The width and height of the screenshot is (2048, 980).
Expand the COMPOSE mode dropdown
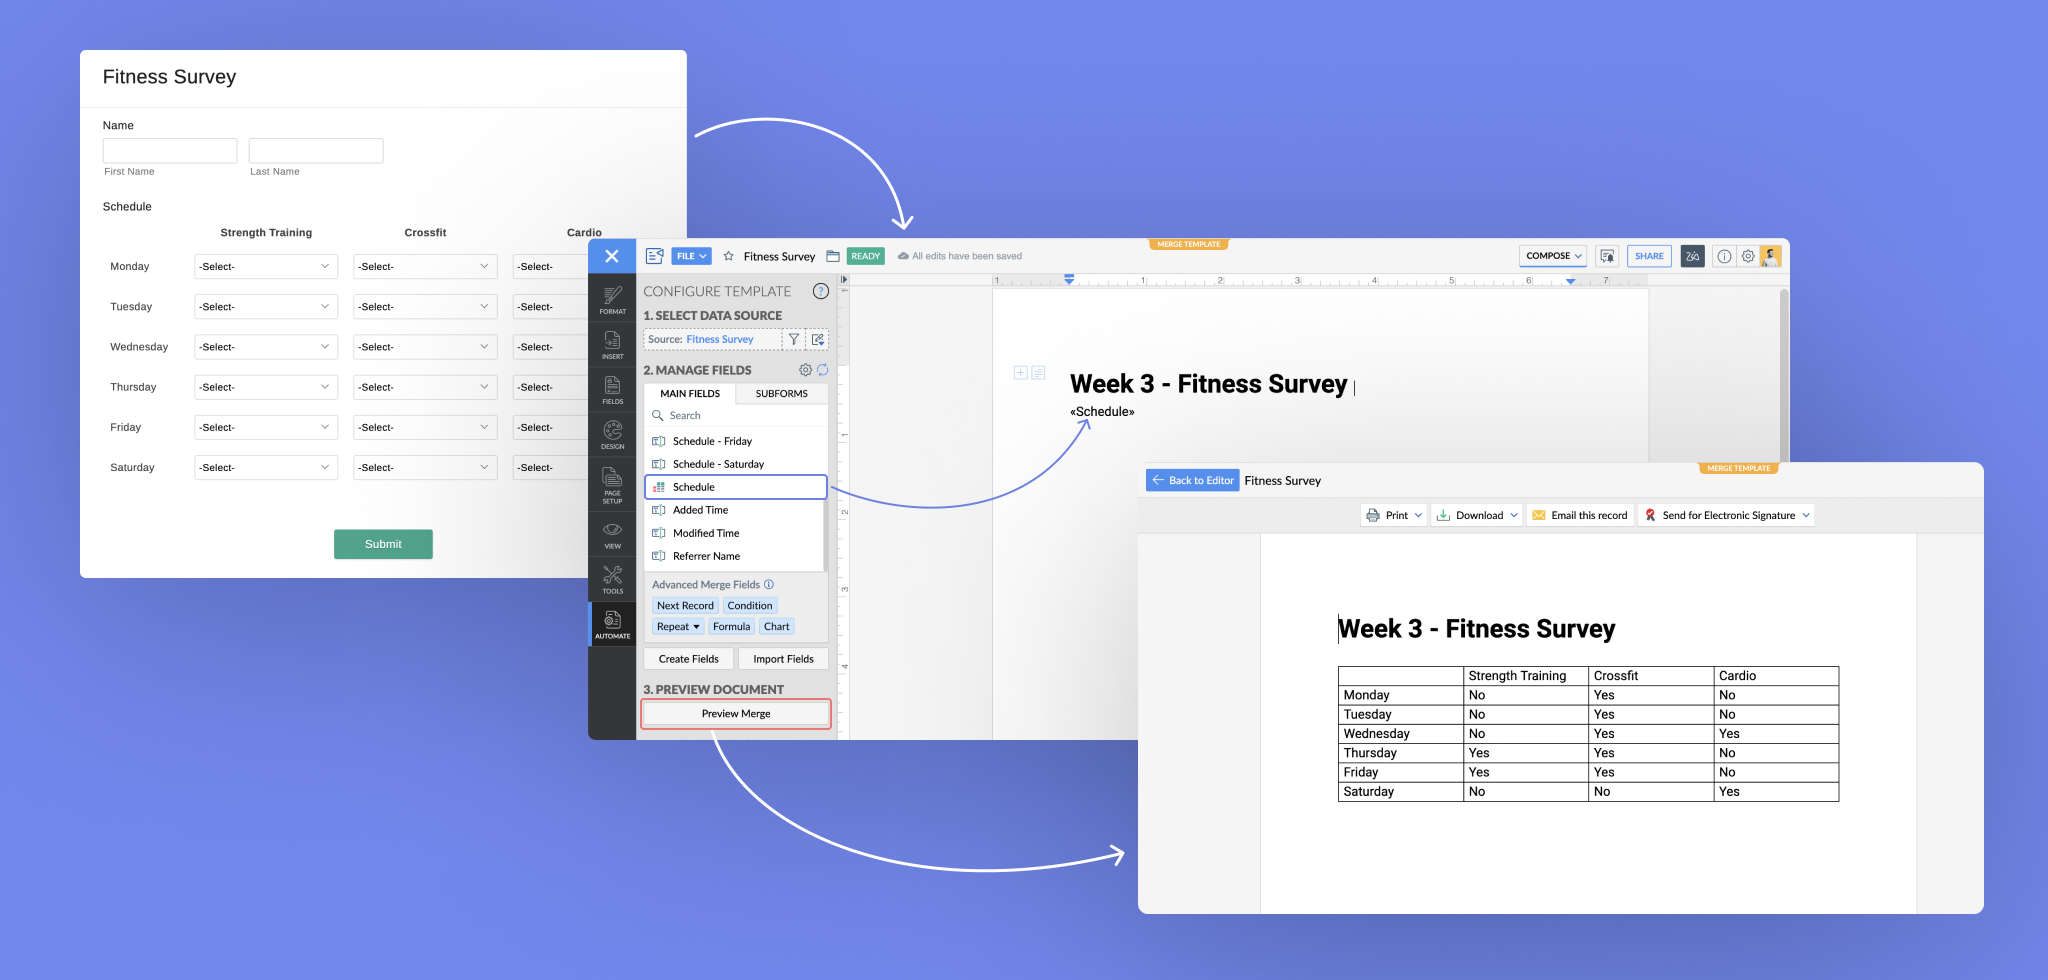tap(1553, 256)
